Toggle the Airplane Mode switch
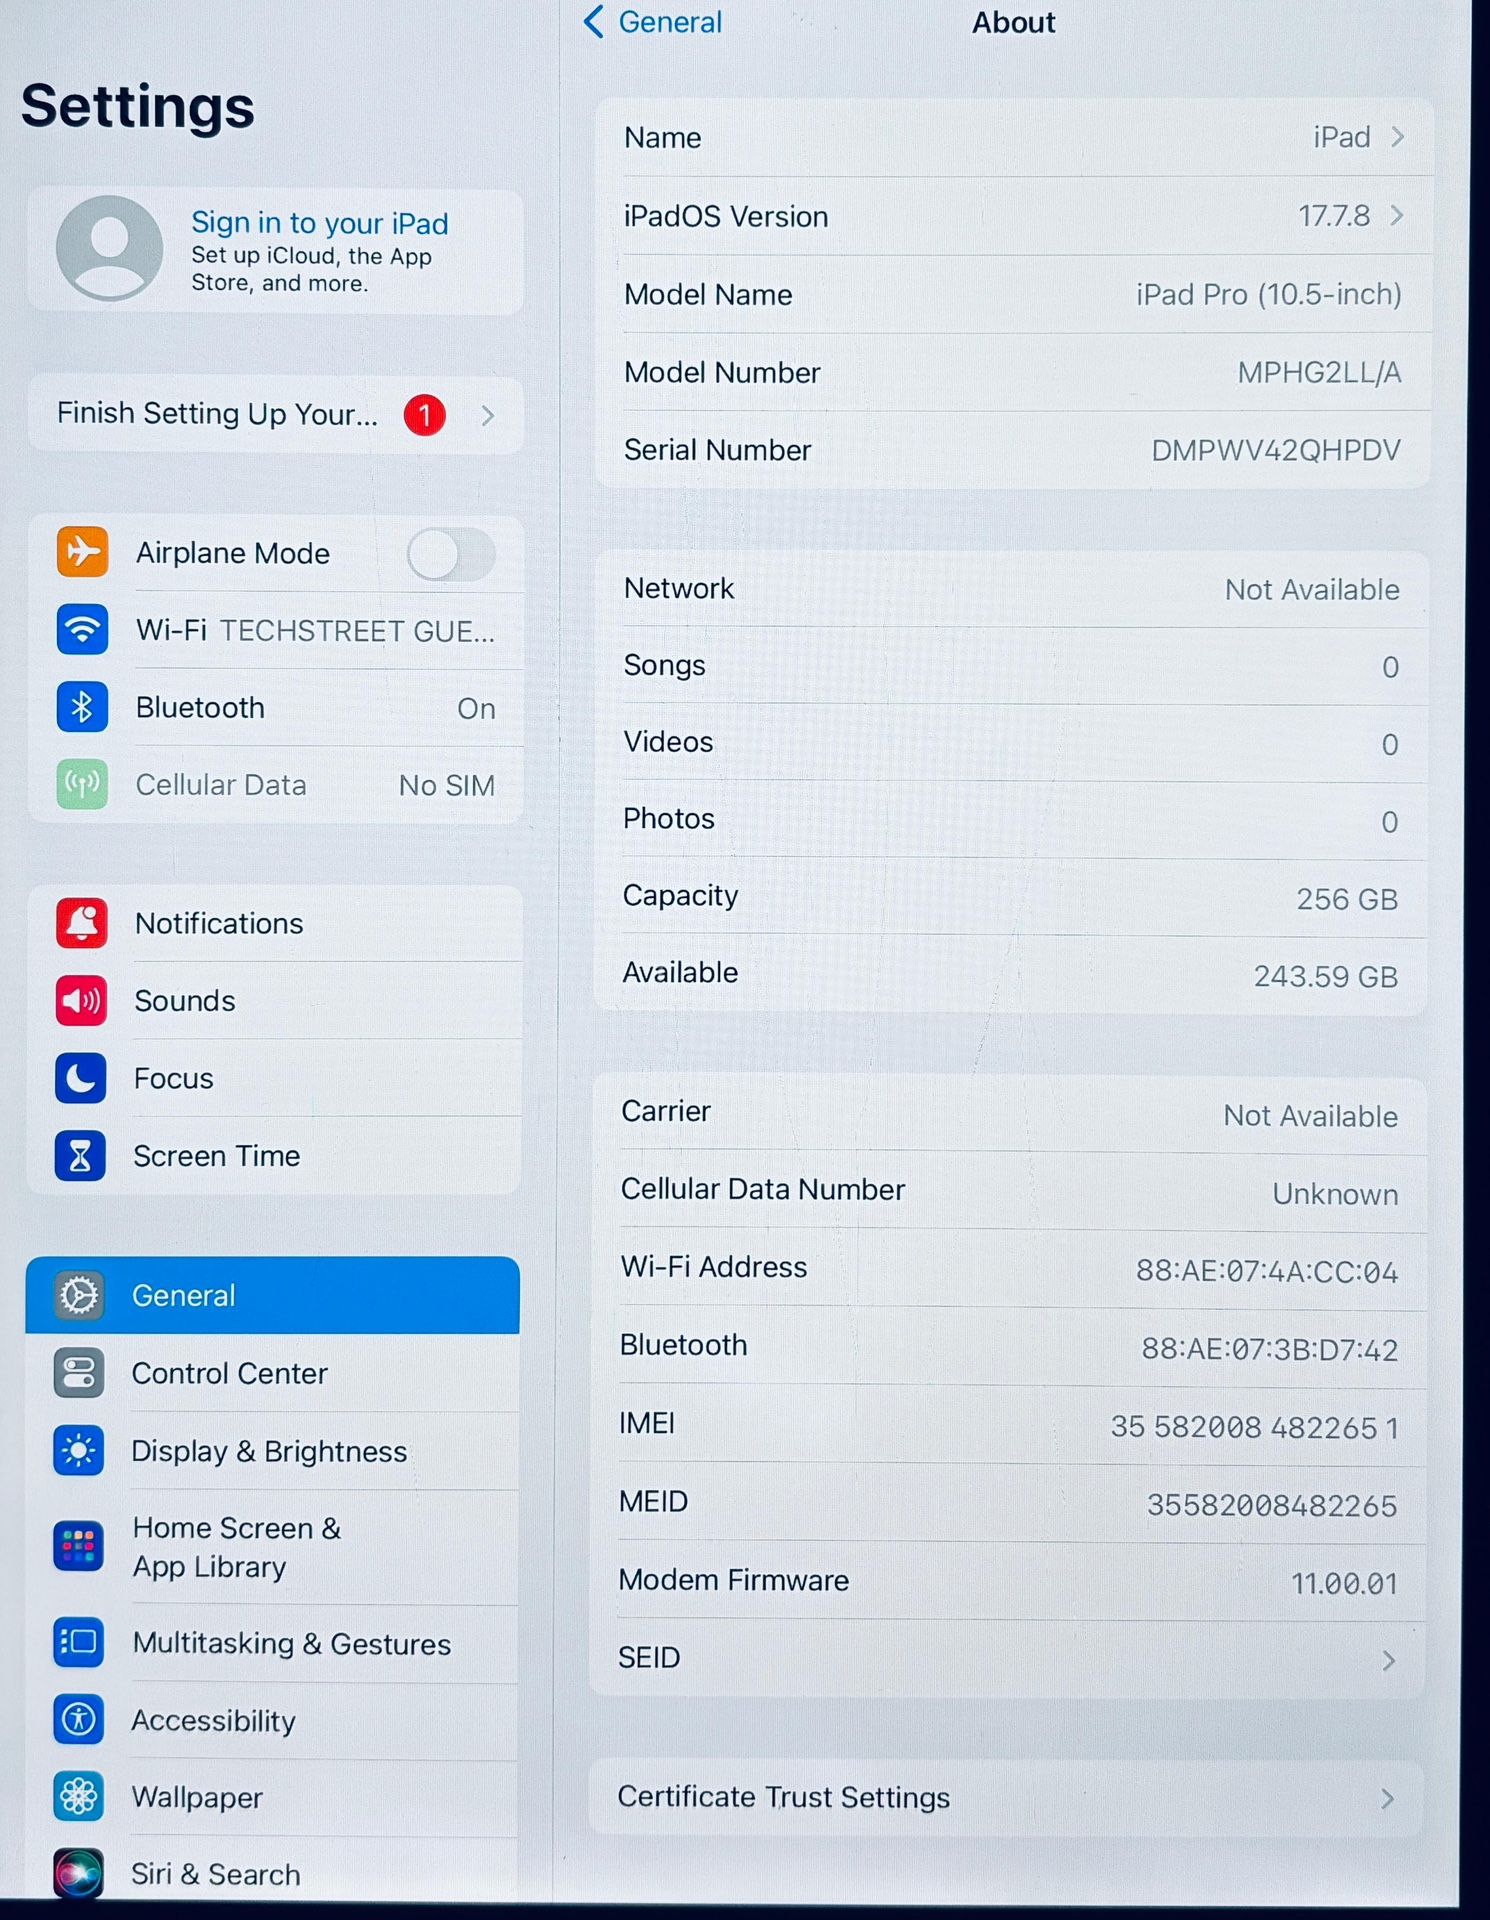This screenshot has height=1920, width=1490. click(451, 554)
